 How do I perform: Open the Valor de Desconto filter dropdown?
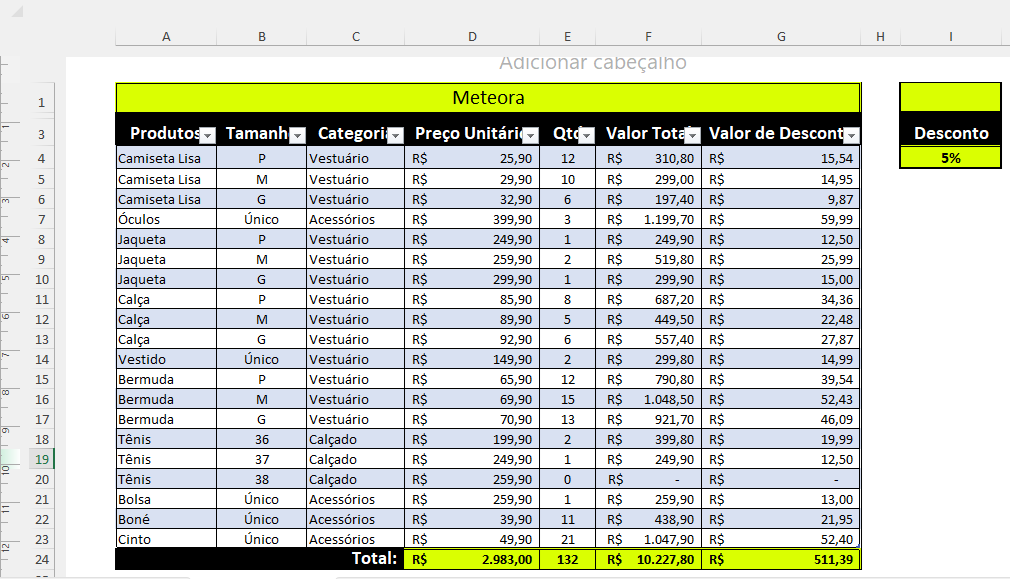click(x=851, y=135)
